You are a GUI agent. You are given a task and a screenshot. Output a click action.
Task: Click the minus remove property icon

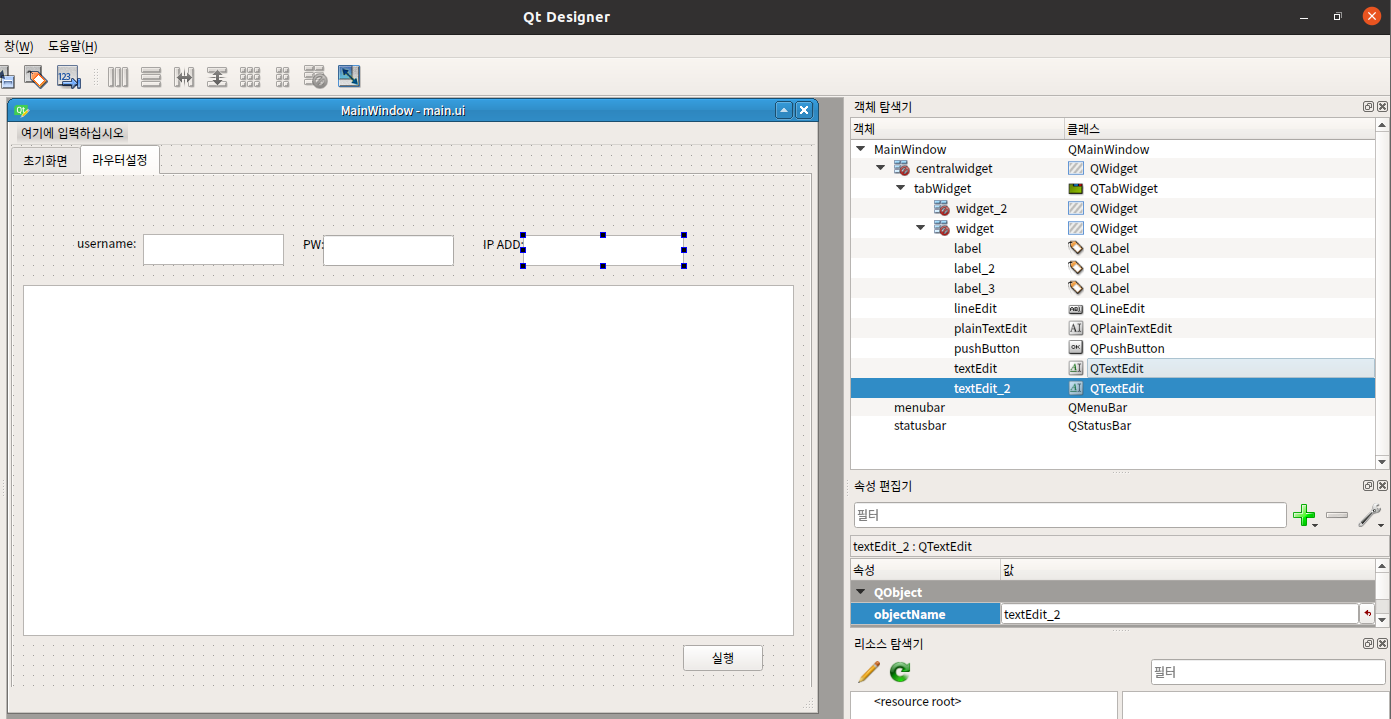tap(1337, 516)
